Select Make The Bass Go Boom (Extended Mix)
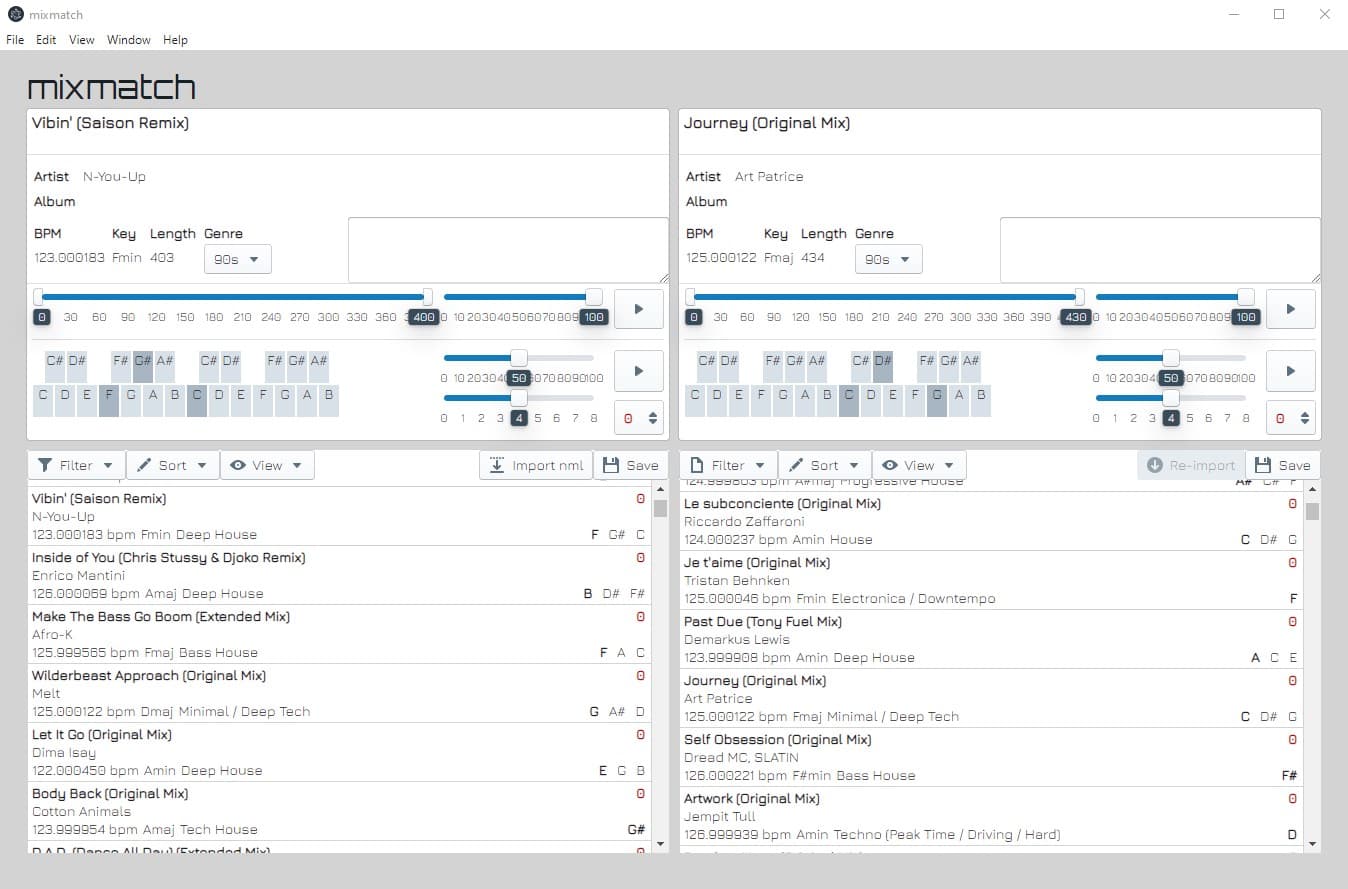 pyautogui.click(x=339, y=634)
